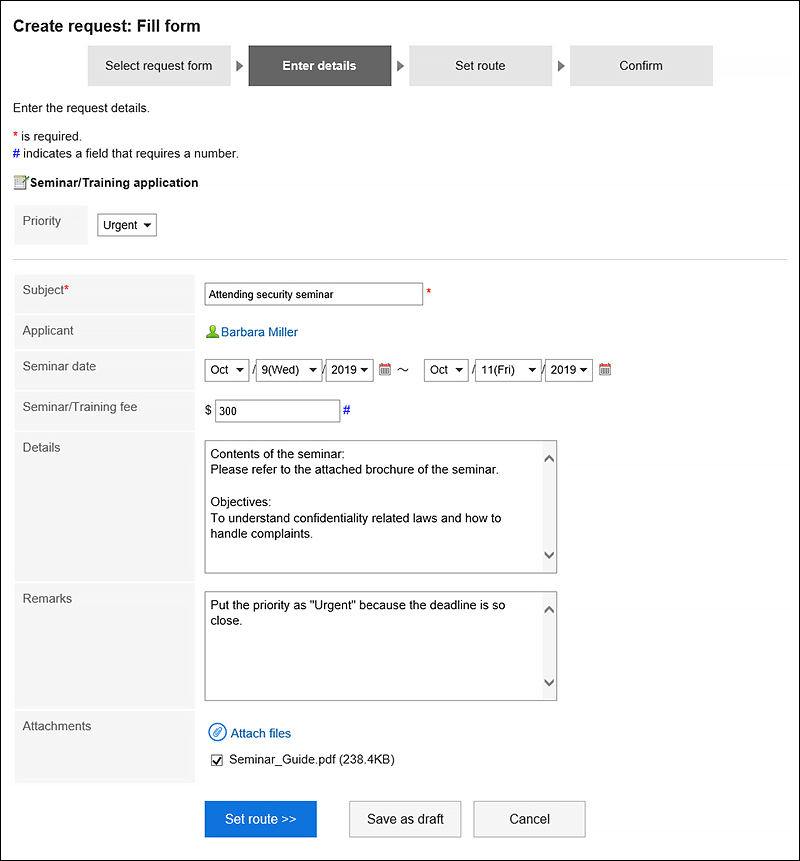Viewport: 800px width, 861px height.
Task: Click Save as draft button
Action: click(x=405, y=819)
